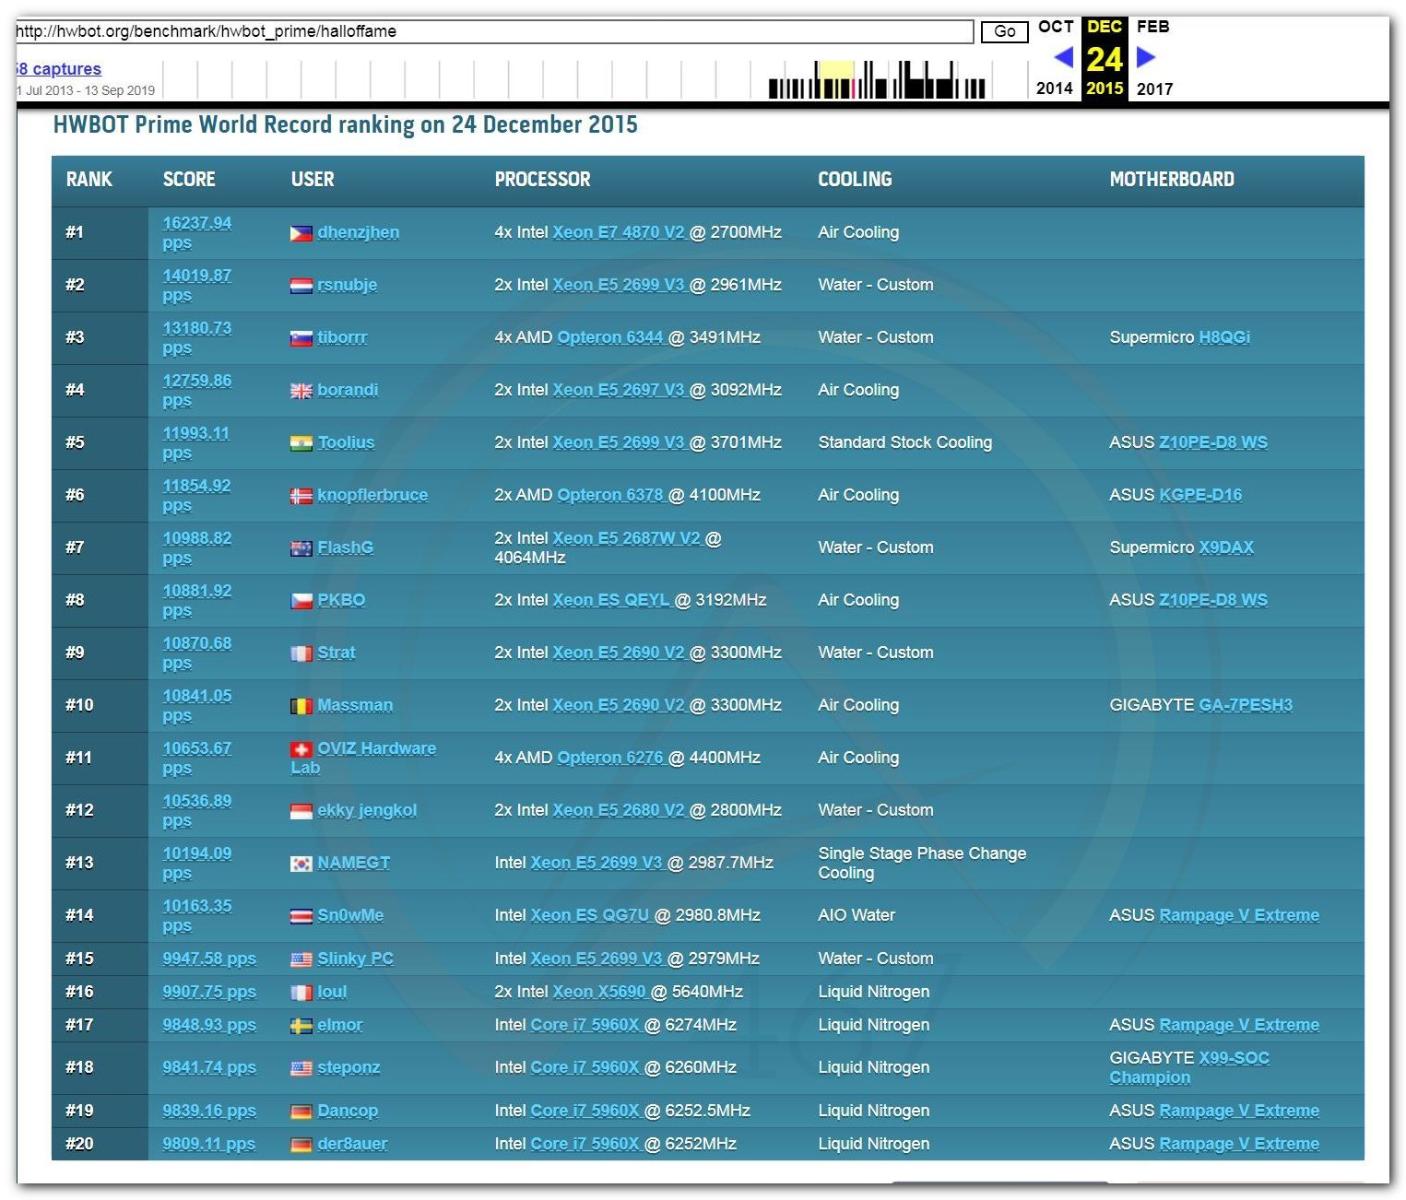Viewport: 1406px width, 1200px height.
Task: Click the Philippines flag beside dhenzjhen
Action: (301, 233)
